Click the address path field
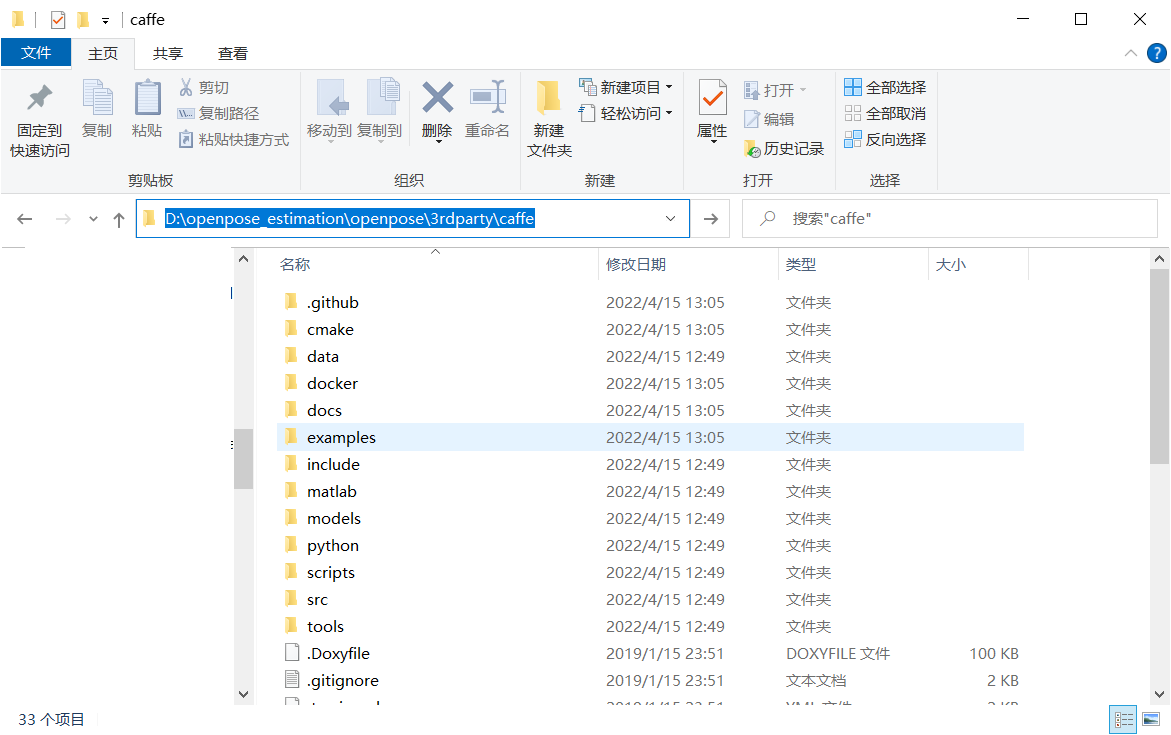1171x735 pixels. coord(412,219)
